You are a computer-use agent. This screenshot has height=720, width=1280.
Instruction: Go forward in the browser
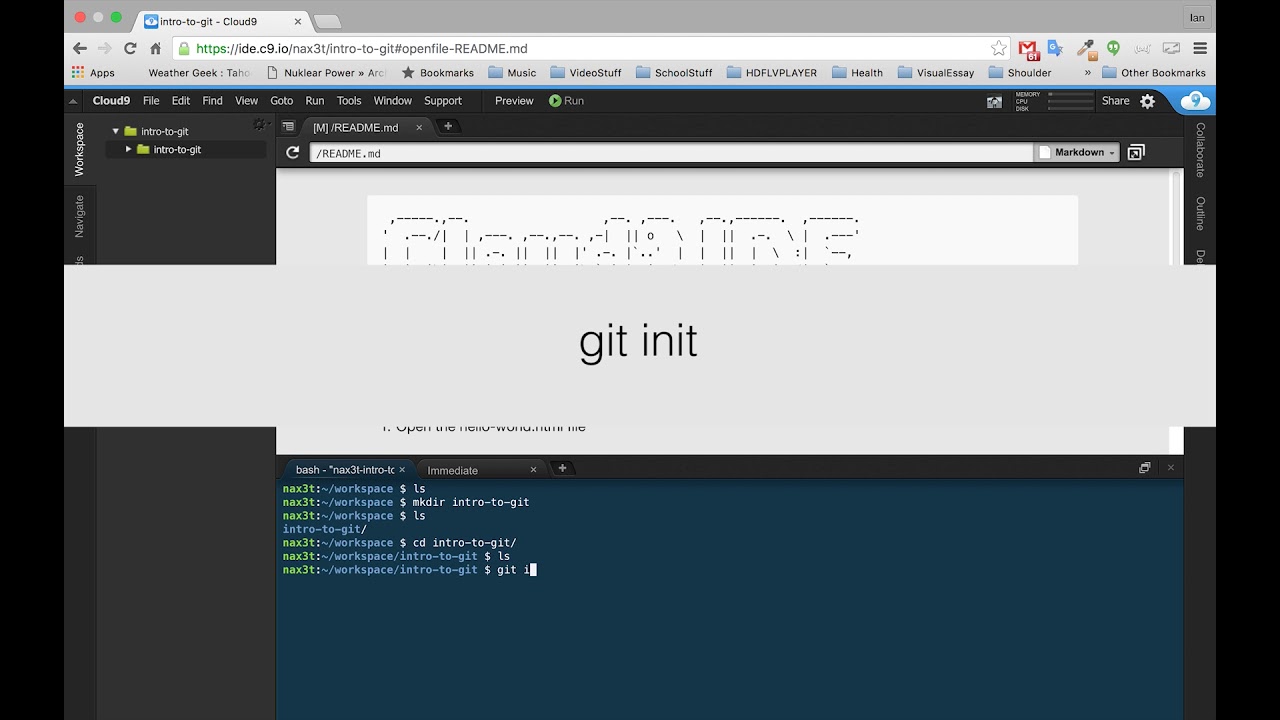[x=104, y=48]
